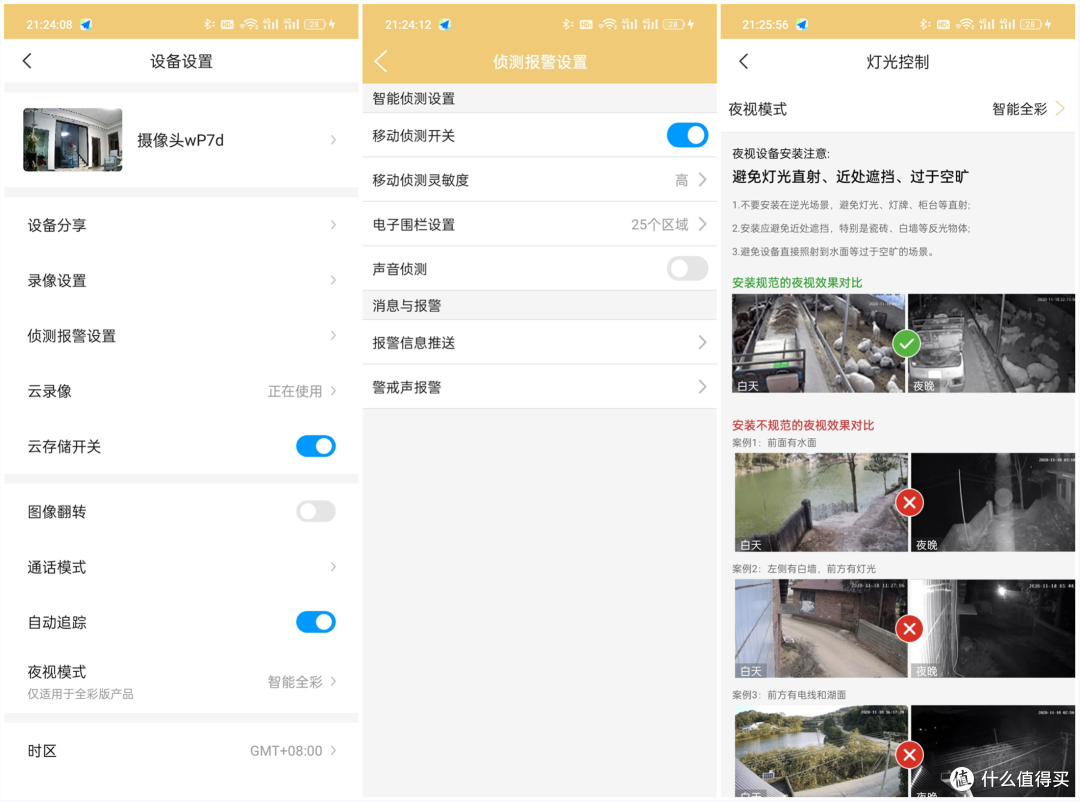Open 夜晚 image of 案例2 左侧有白墙

(x=993, y=628)
